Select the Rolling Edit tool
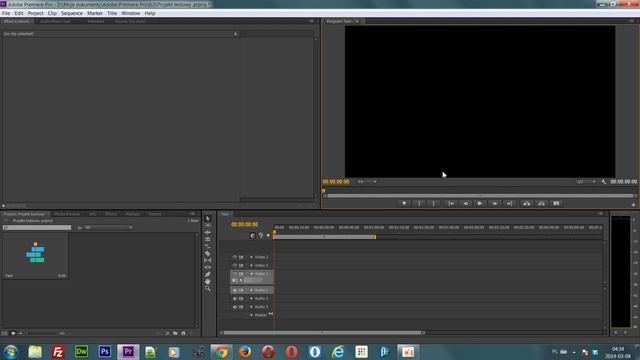Screen dimensions: 640x360 pos(207,239)
